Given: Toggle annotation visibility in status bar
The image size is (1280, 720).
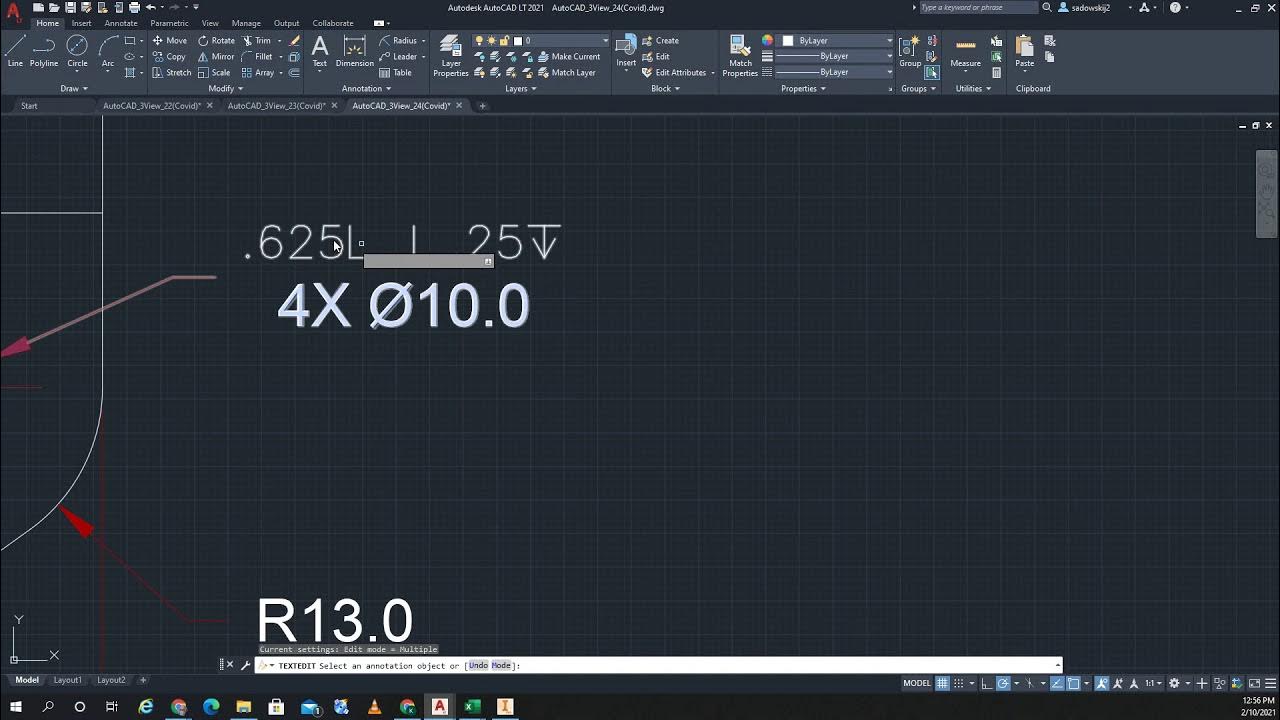Looking at the screenshot, I should (x=1102, y=684).
